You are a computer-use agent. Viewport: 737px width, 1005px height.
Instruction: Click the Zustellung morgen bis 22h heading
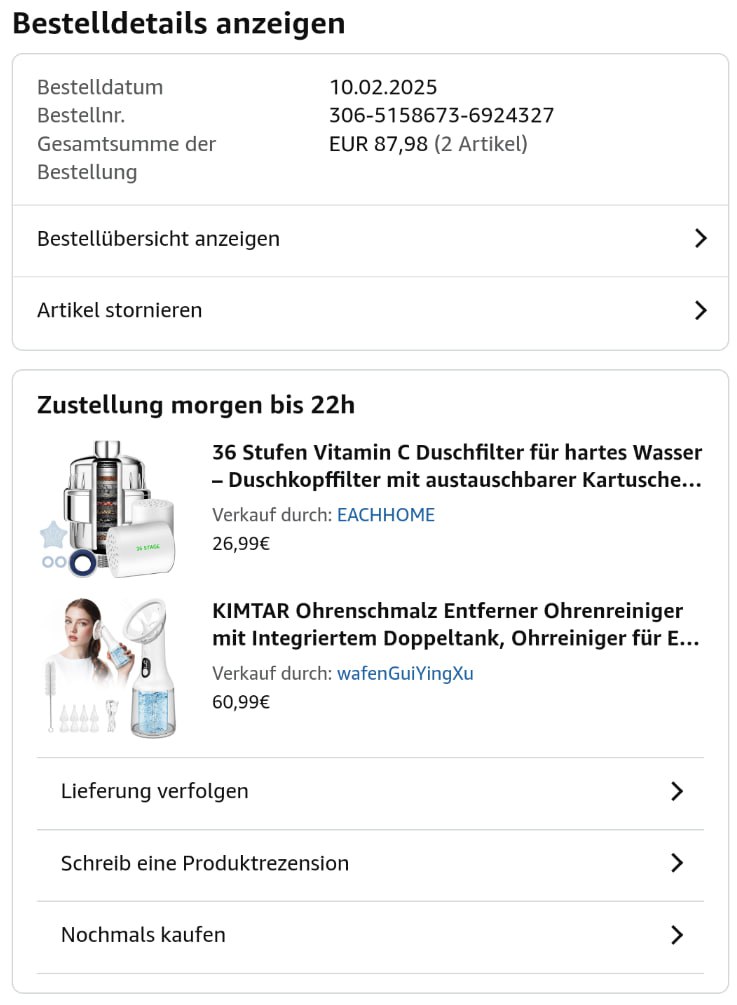pos(196,405)
